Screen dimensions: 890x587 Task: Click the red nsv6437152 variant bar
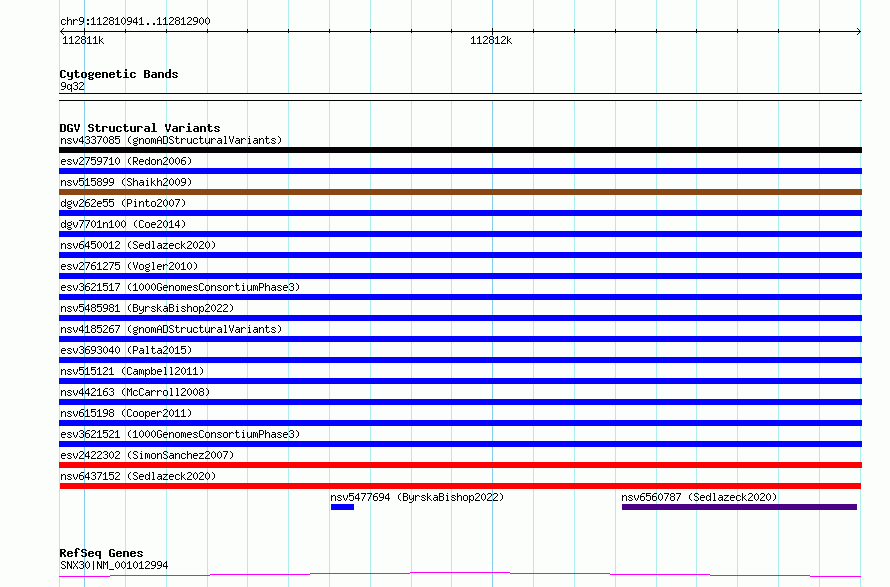pyautogui.click(x=460, y=486)
